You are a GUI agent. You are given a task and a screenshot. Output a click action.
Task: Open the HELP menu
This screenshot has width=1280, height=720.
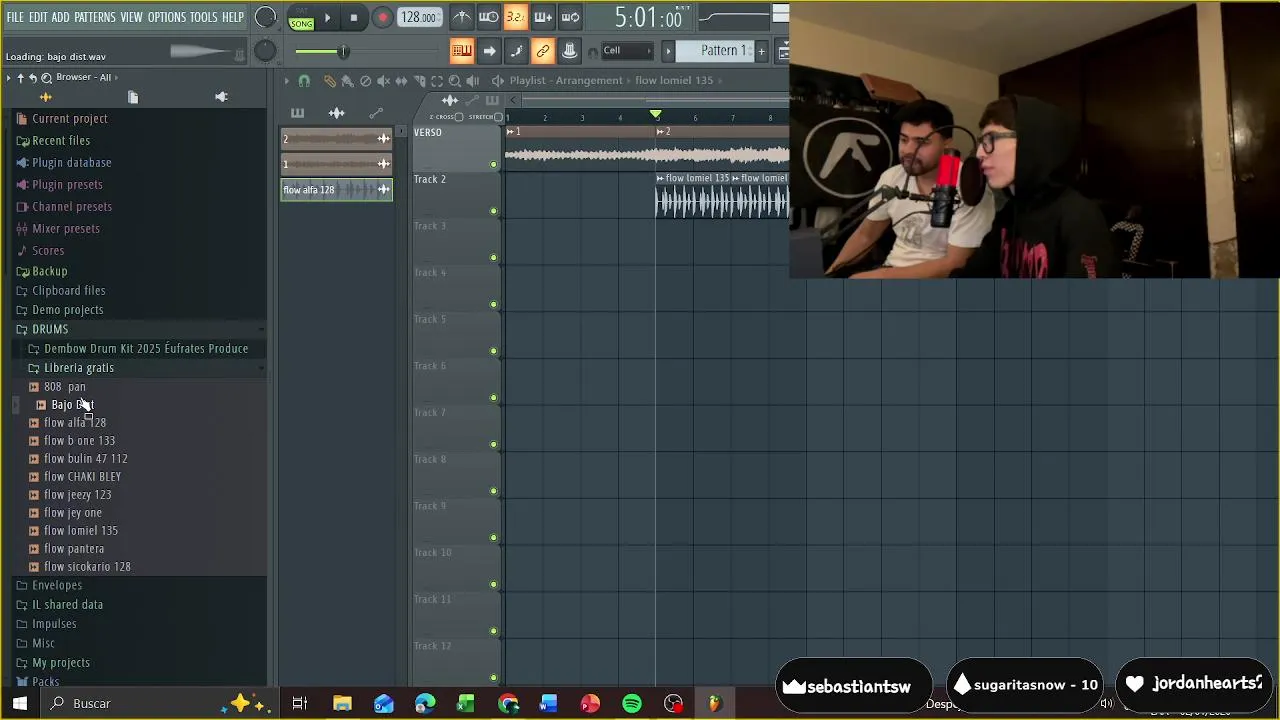coord(233,18)
